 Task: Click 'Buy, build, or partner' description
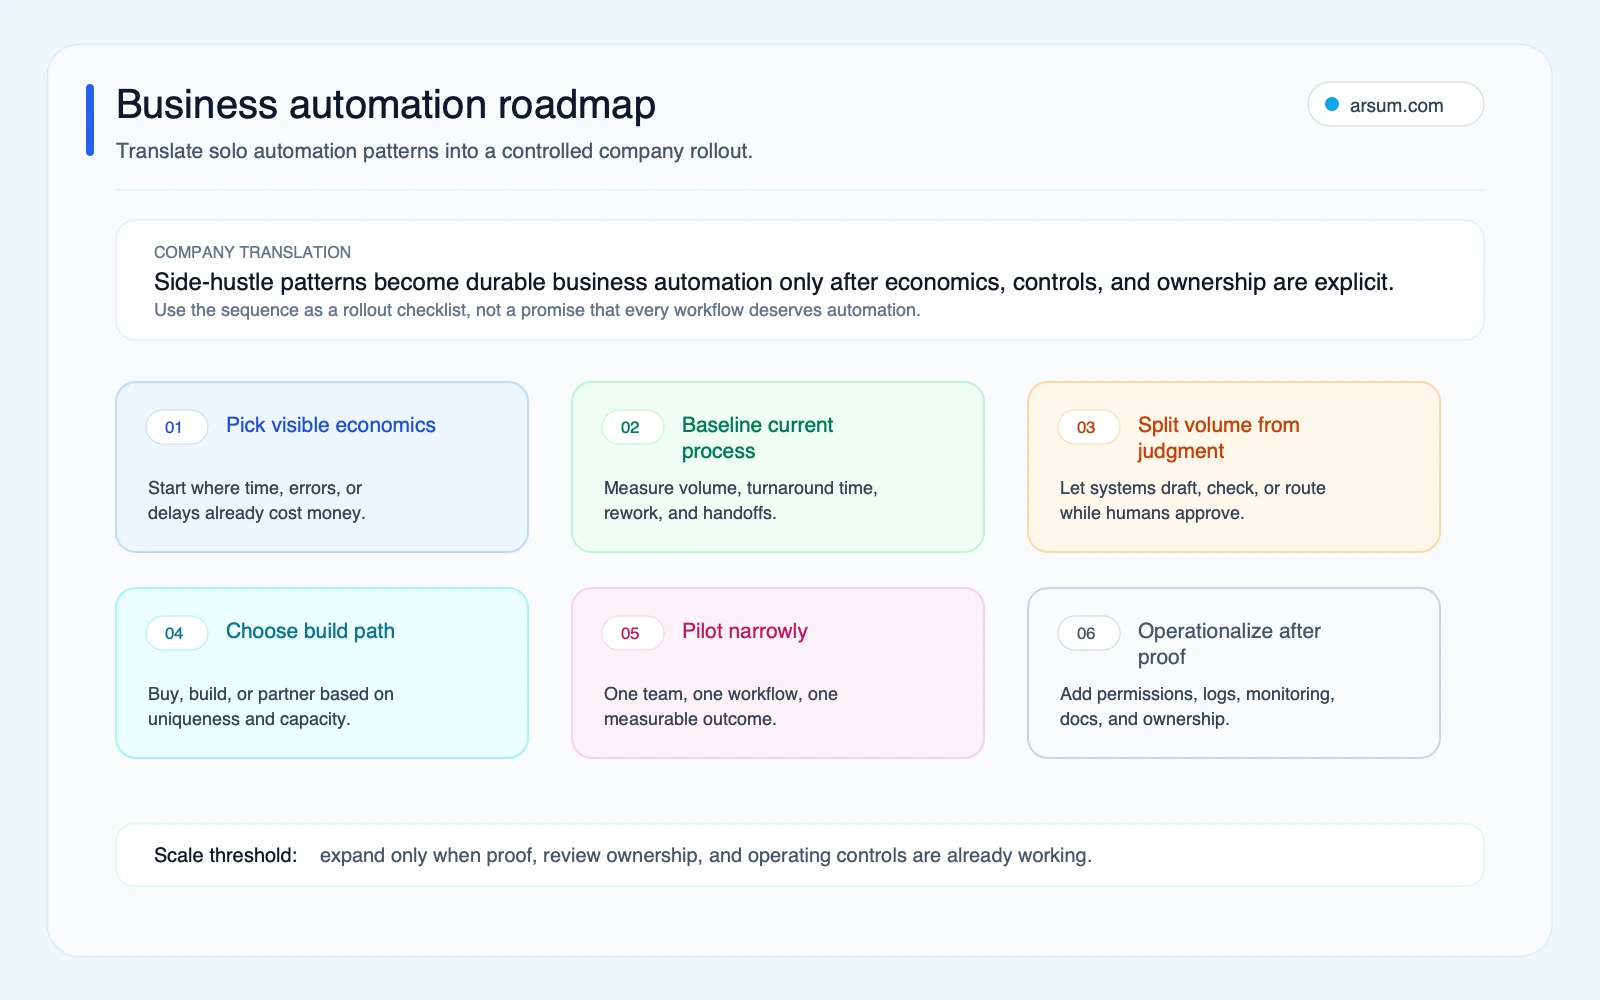tap(271, 706)
